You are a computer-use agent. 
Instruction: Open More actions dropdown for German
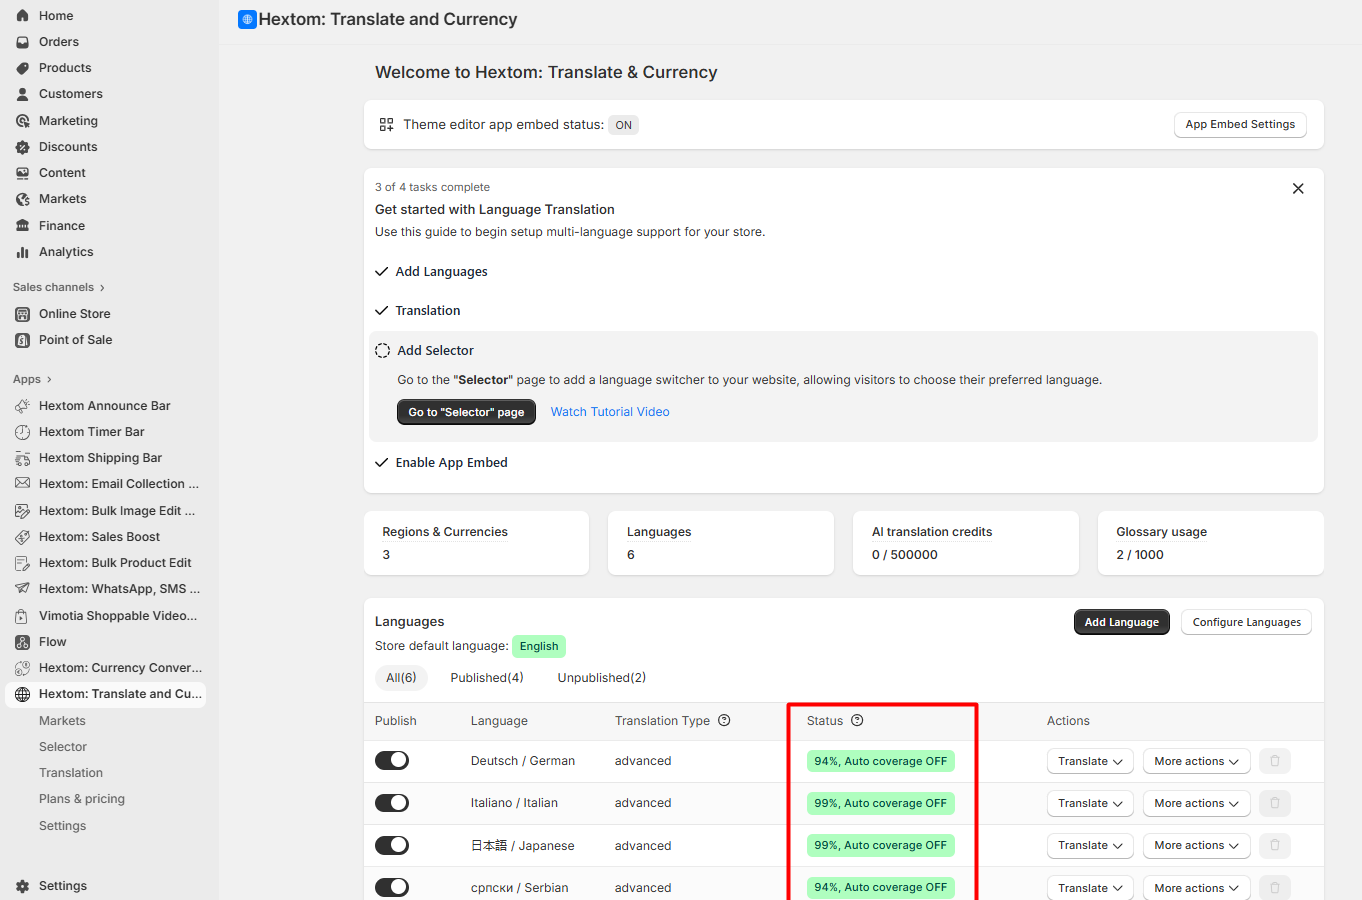pyautogui.click(x=1197, y=761)
